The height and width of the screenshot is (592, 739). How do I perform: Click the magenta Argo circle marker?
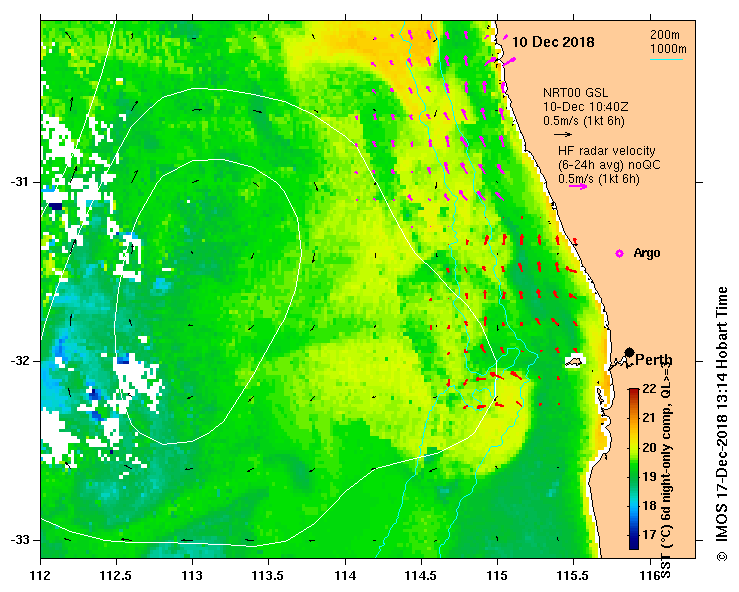point(619,254)
